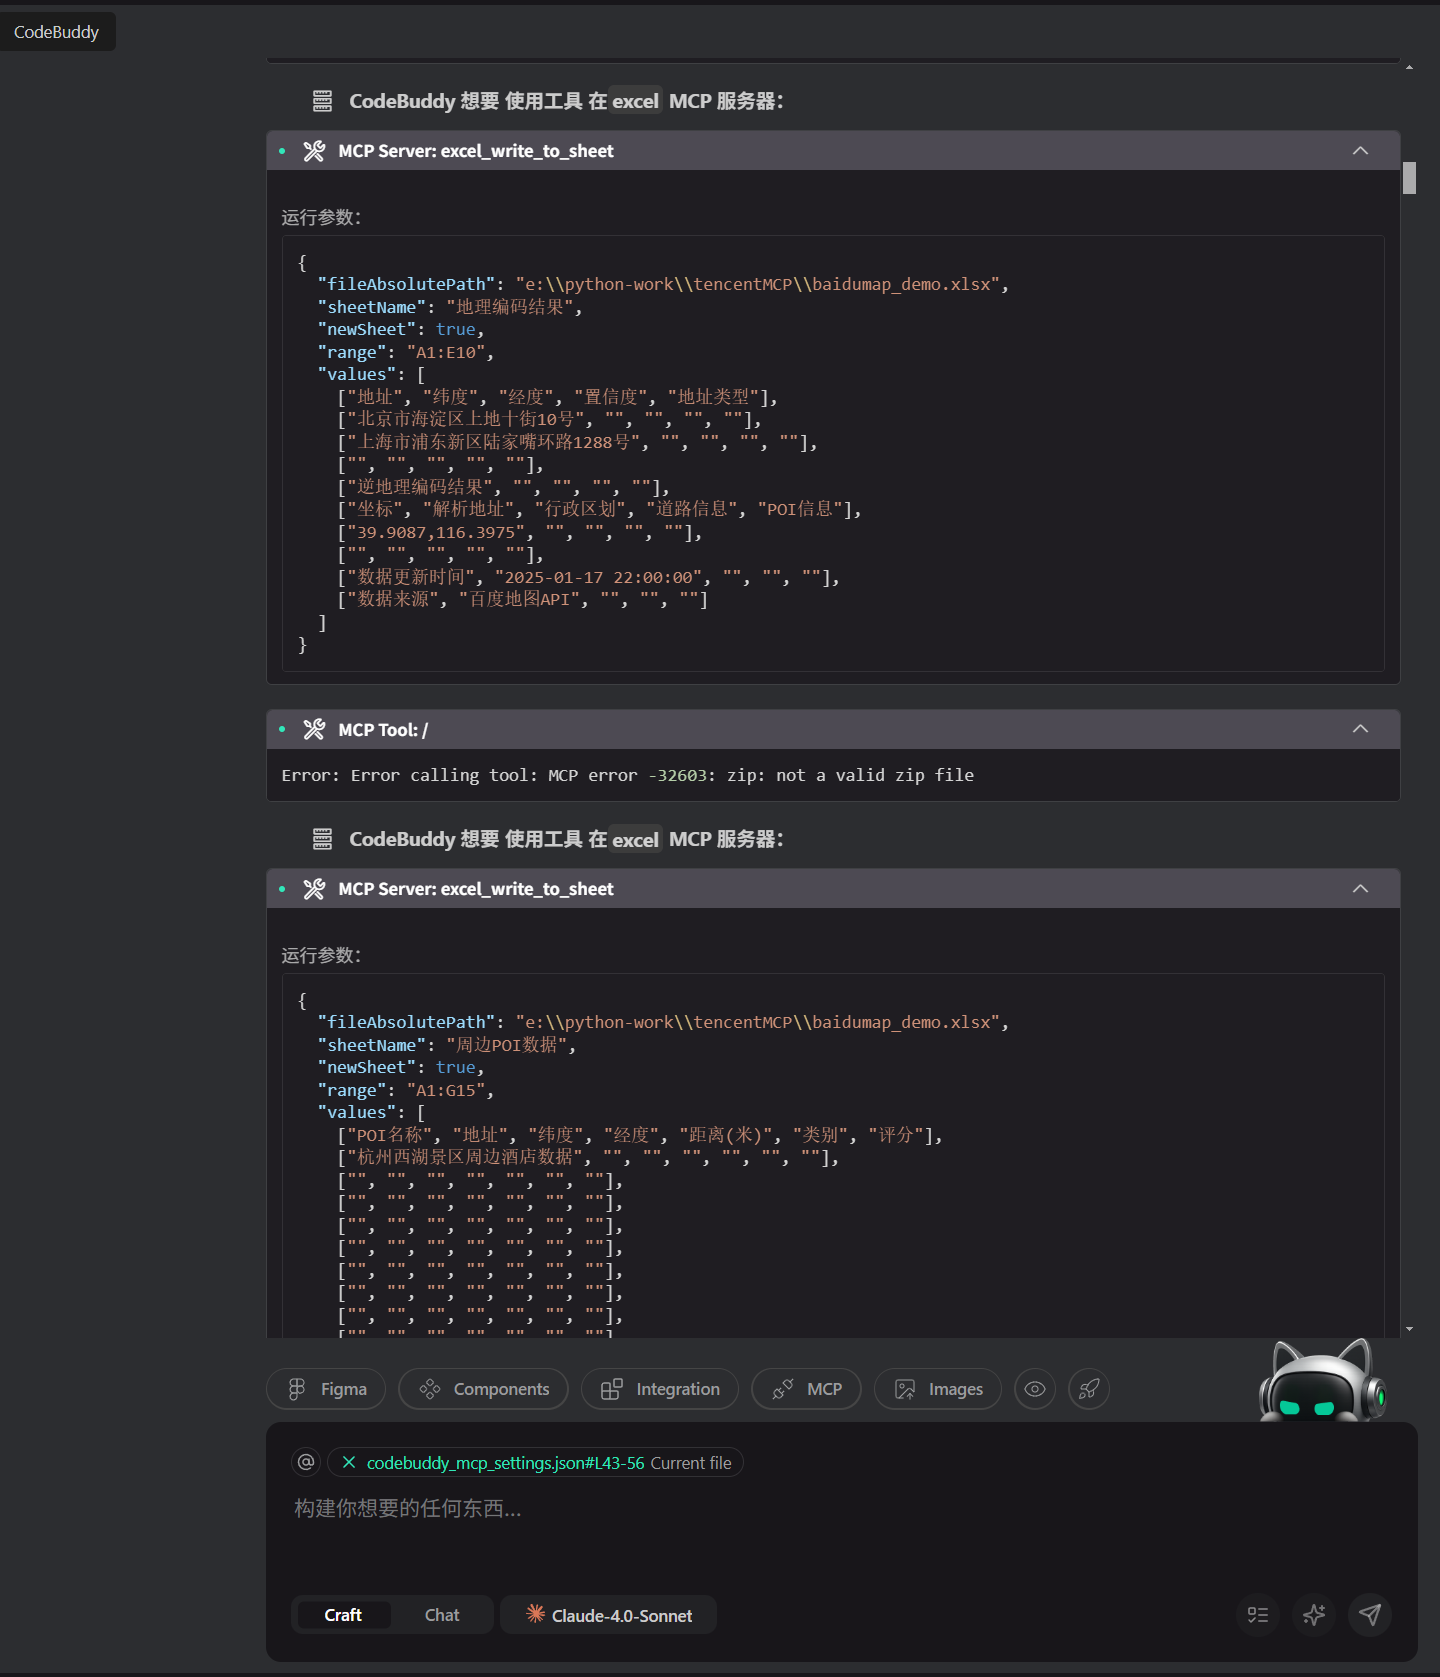Click the "A1:E10" range value
Image resolution: width=1440 pixels, height=1677 pixels.
pyautogui.click(x=446, y=352)
